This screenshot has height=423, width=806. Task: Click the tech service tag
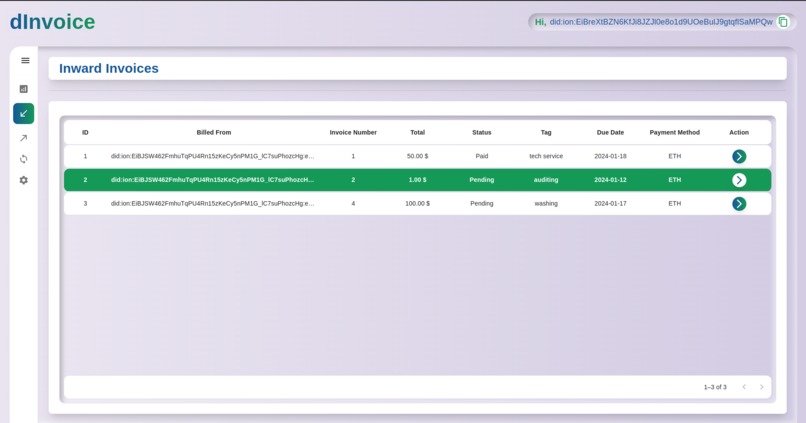[x=546, y=156]
